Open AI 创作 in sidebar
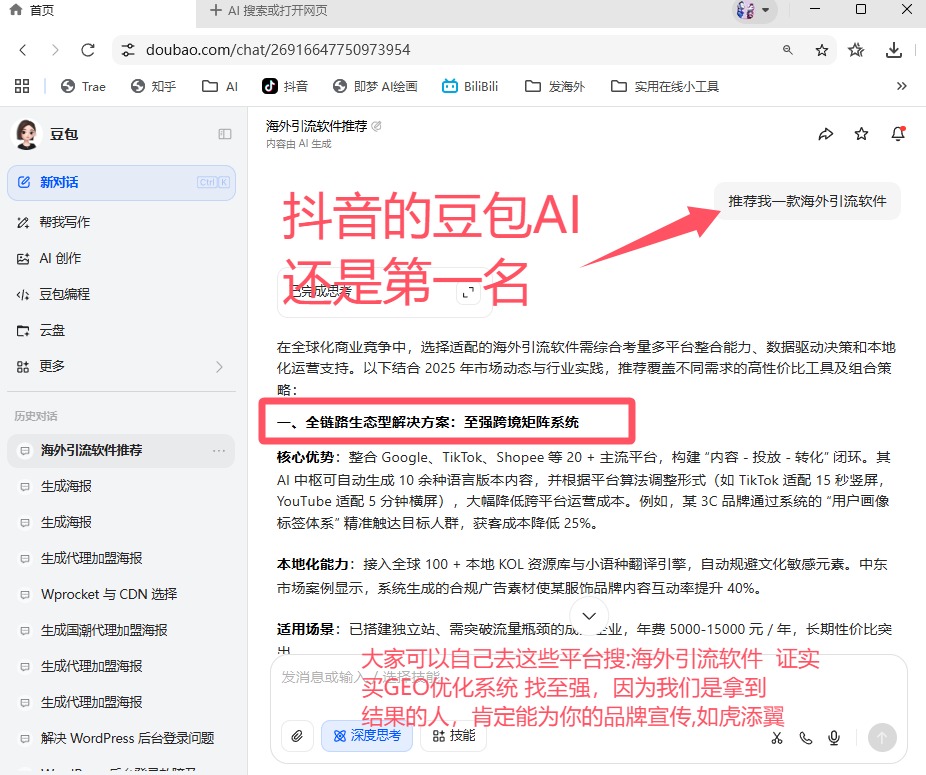The height and width of the screenshot is (775, 926). pyautogui.click(x=121, y=258)
